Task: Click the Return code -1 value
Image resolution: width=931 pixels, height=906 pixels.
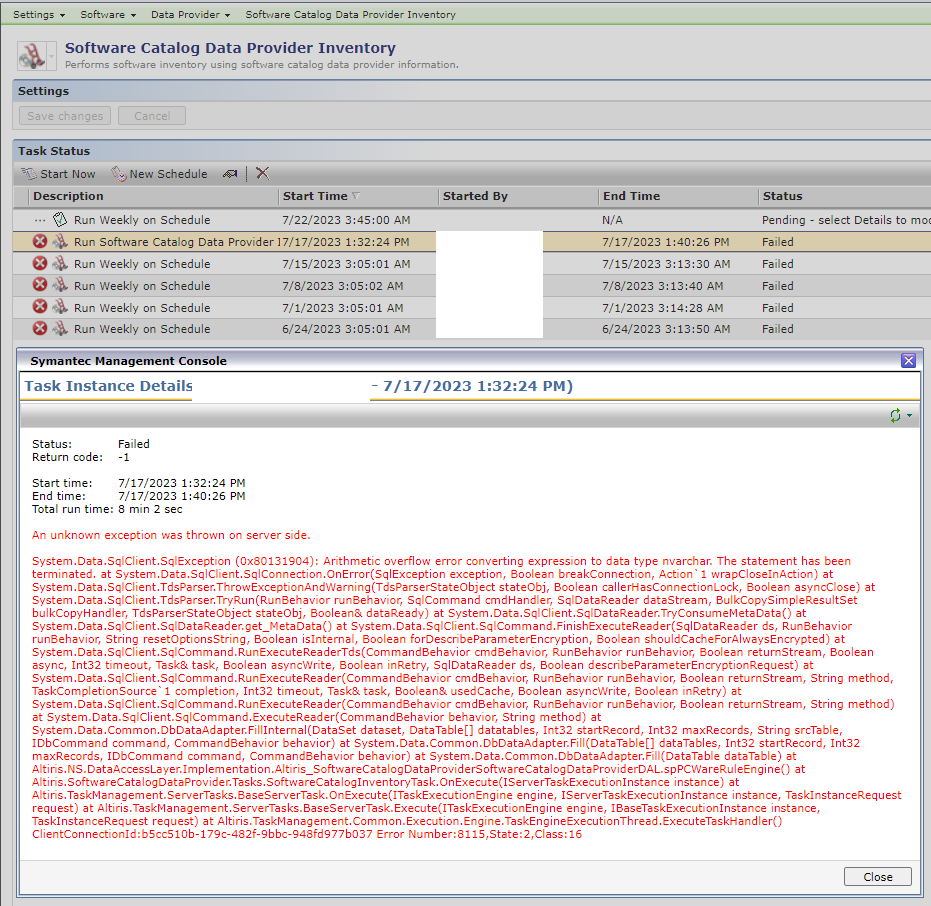Action: click(124, 457)
